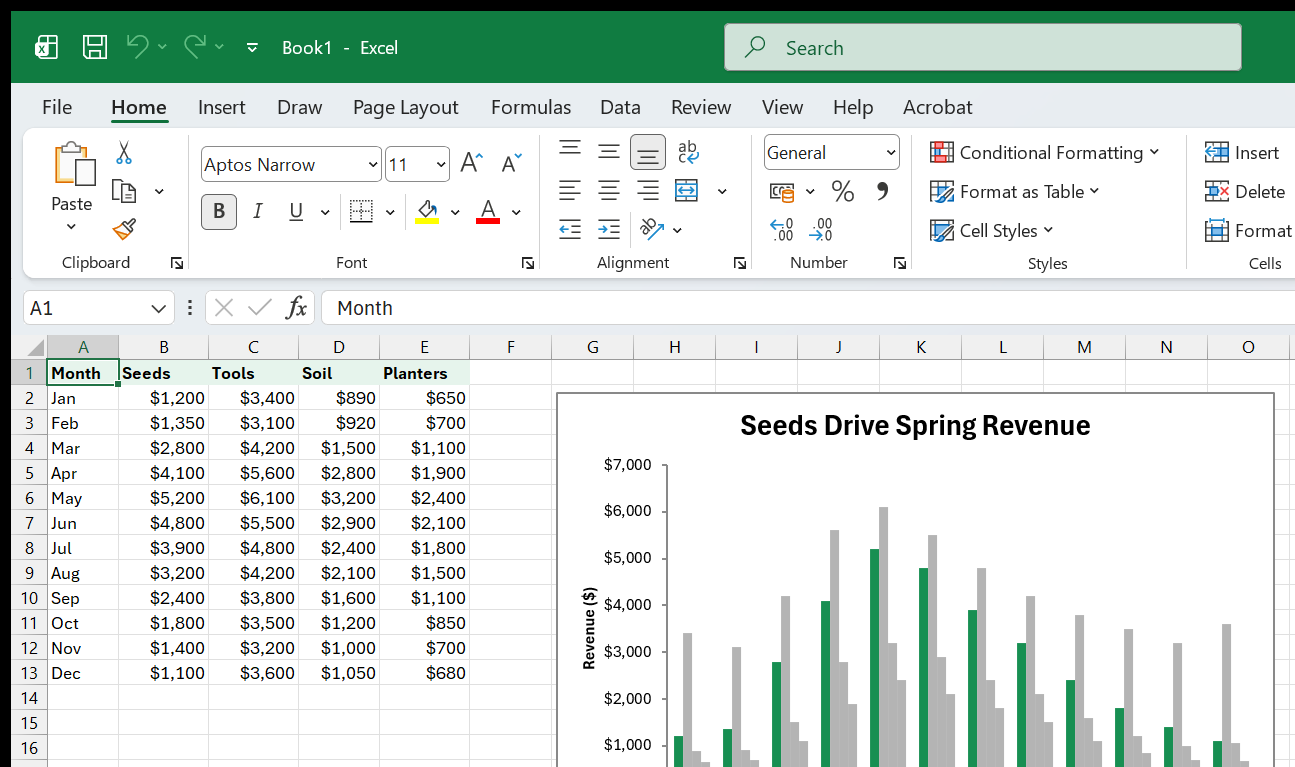Click the Format cells button
1295x767 pixels.
pos(1249,230)
